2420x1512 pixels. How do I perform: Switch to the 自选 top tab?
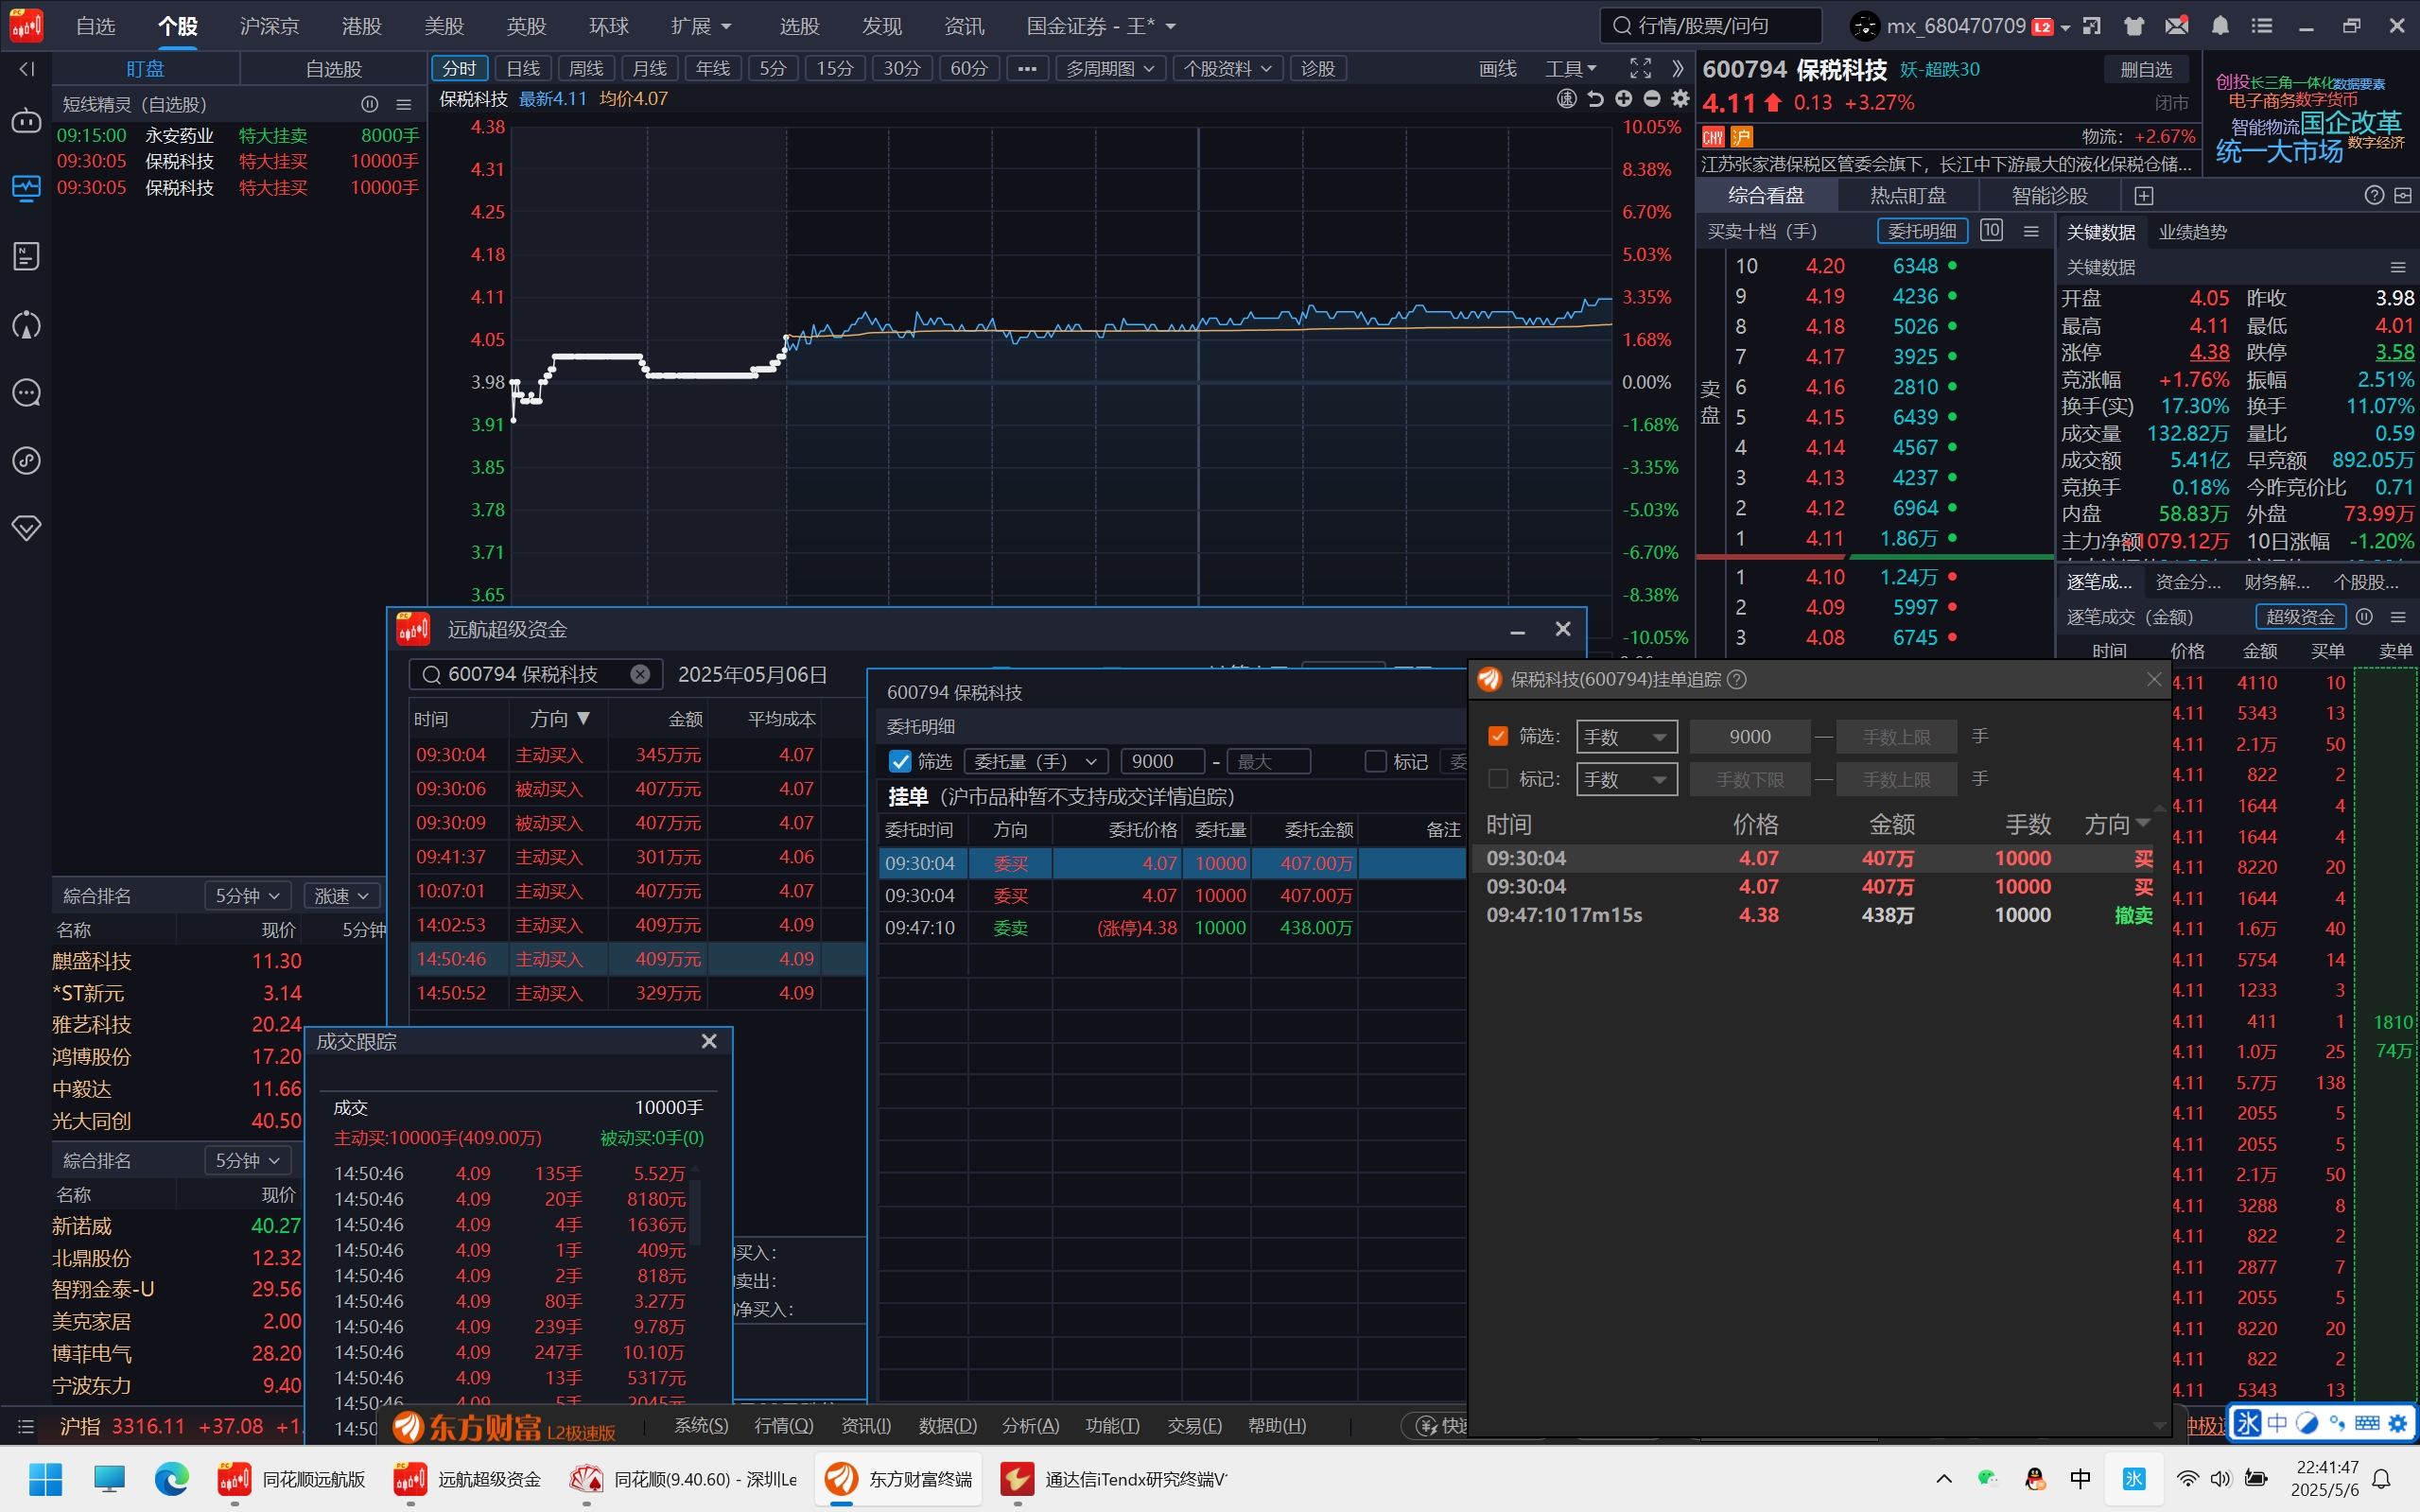[96, 26]
